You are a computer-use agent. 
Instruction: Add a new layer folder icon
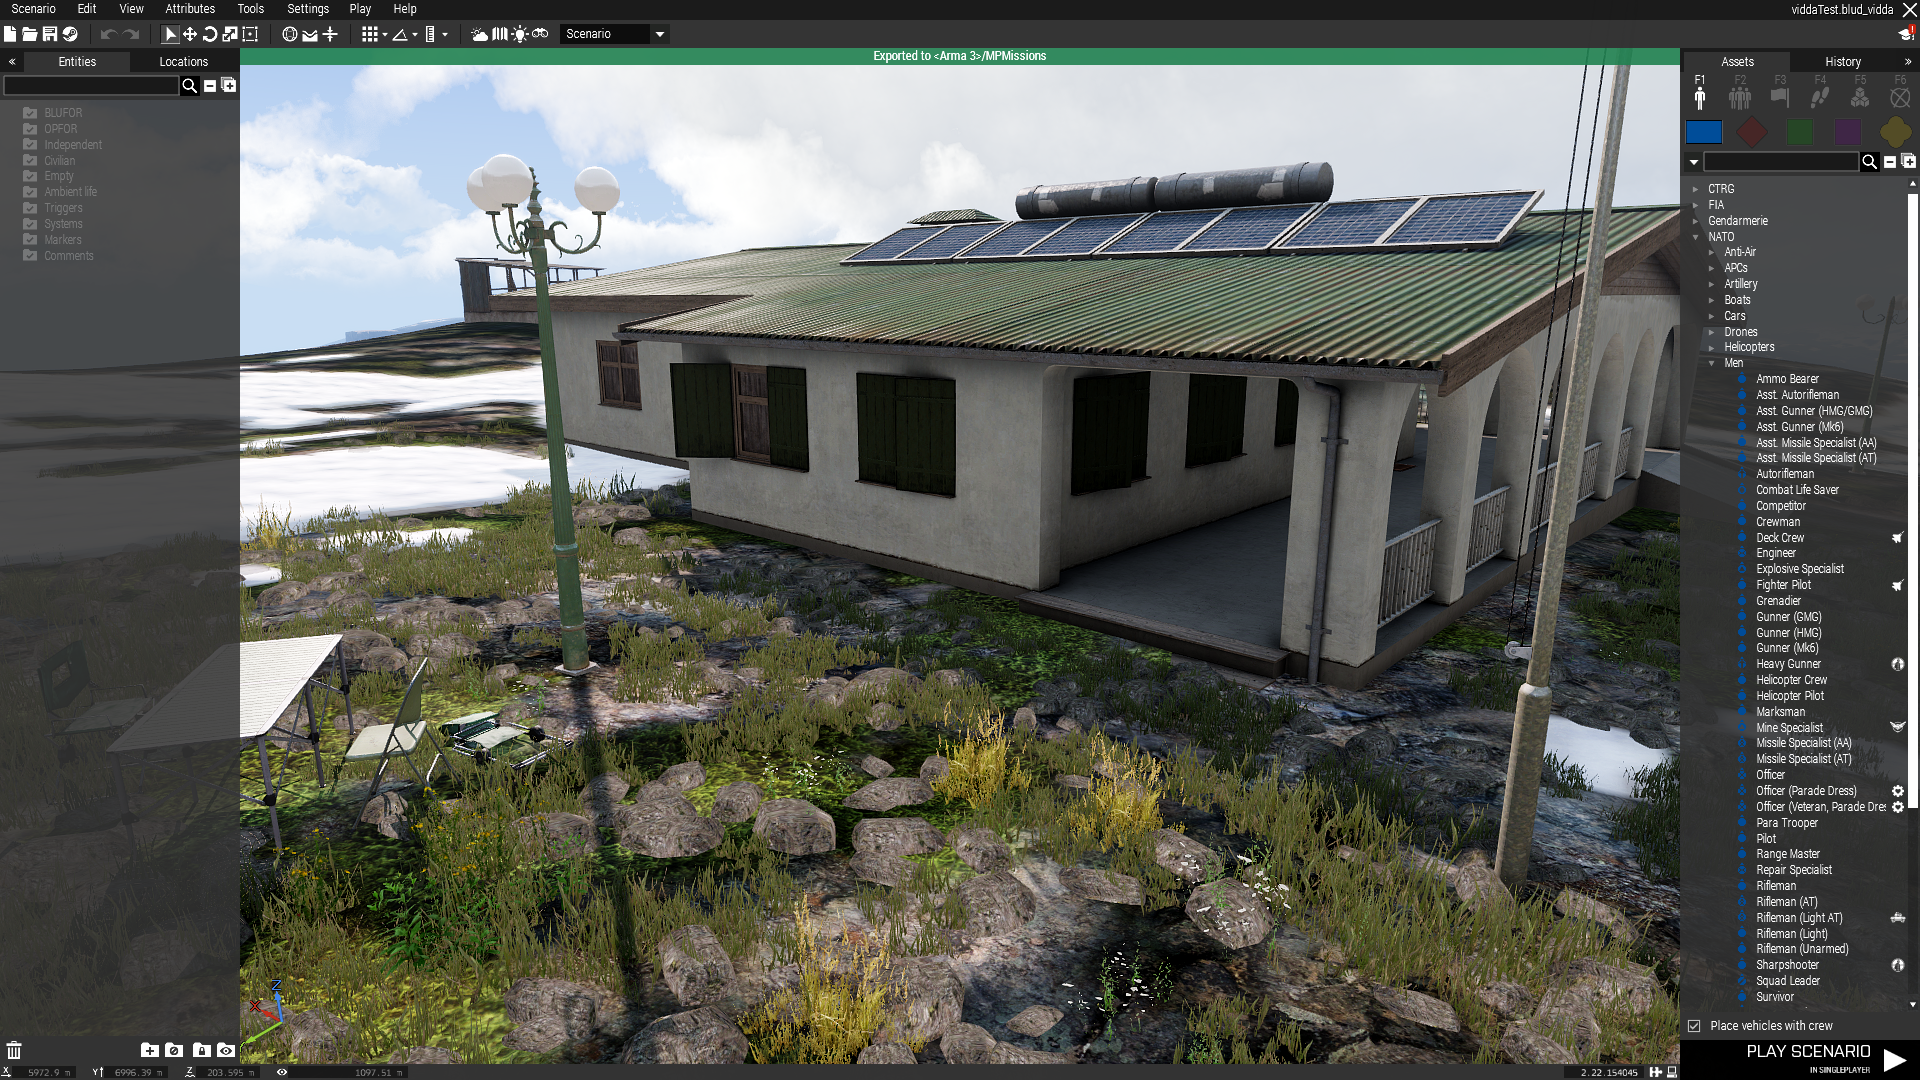point(149,1050)
